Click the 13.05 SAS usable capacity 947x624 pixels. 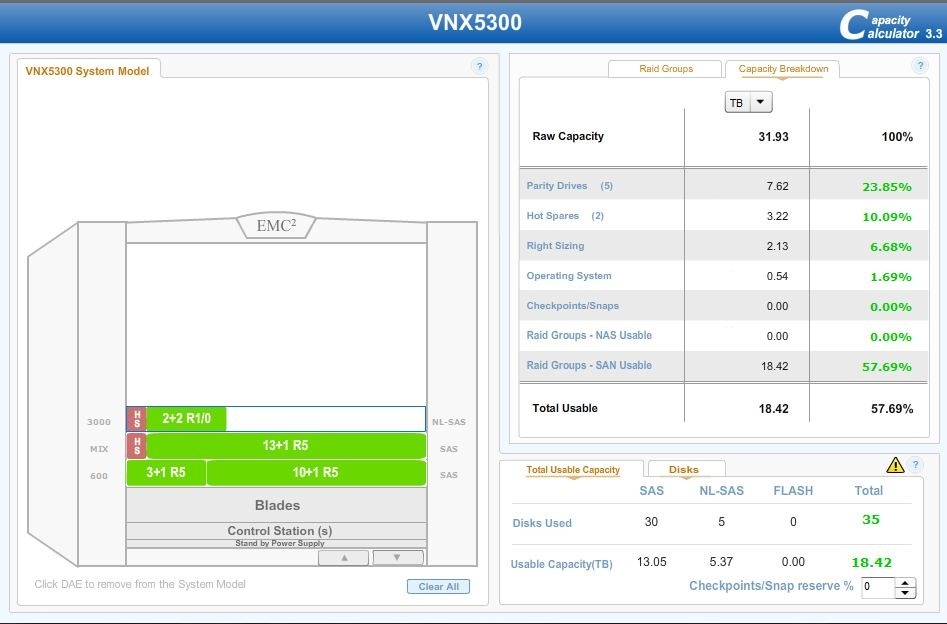652,562
